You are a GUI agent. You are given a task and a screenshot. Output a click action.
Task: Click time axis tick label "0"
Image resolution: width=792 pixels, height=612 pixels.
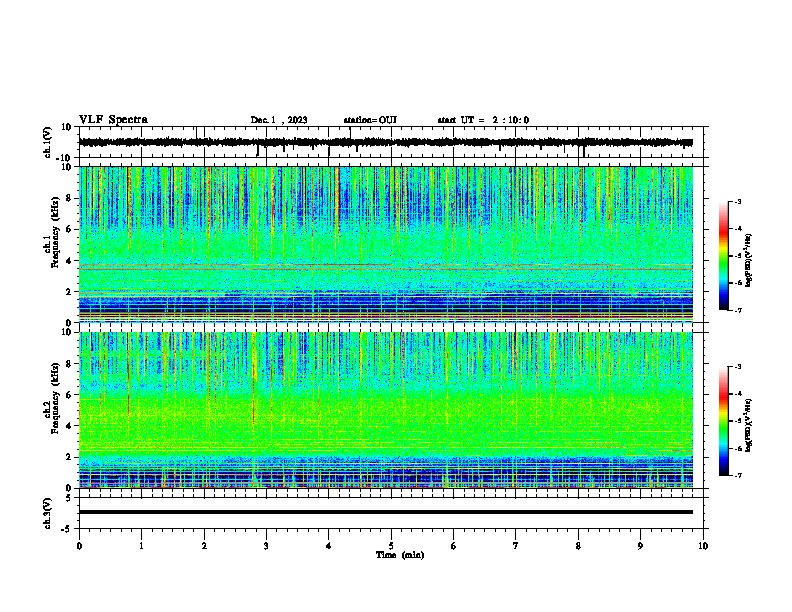(x=79, y=546)
